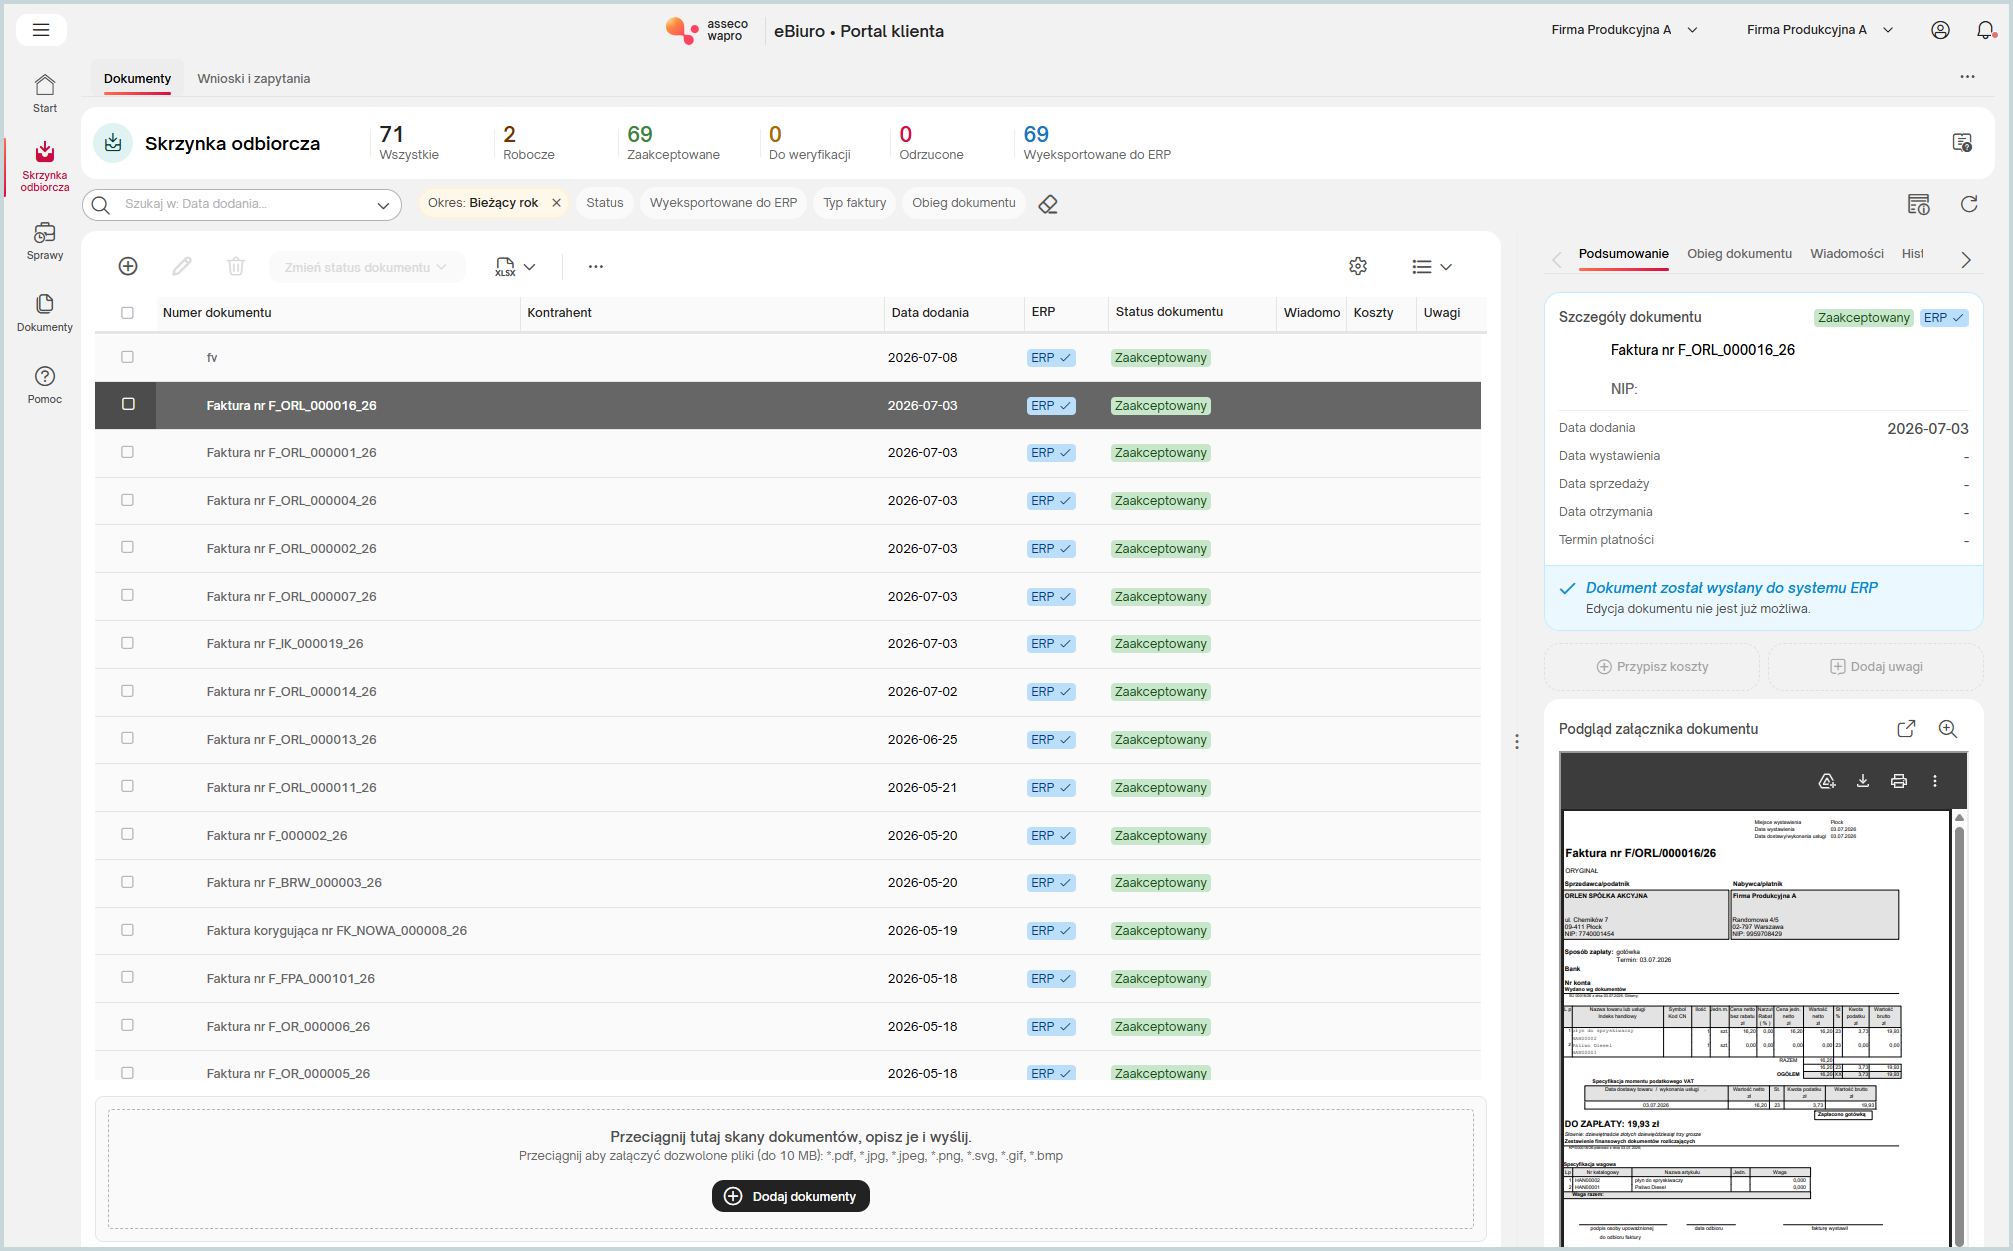This screenshot has height=1251, width=2013.
Task: Click the document info icon beside refresh
Action: pyautogui.click(x=1918, y=204)
